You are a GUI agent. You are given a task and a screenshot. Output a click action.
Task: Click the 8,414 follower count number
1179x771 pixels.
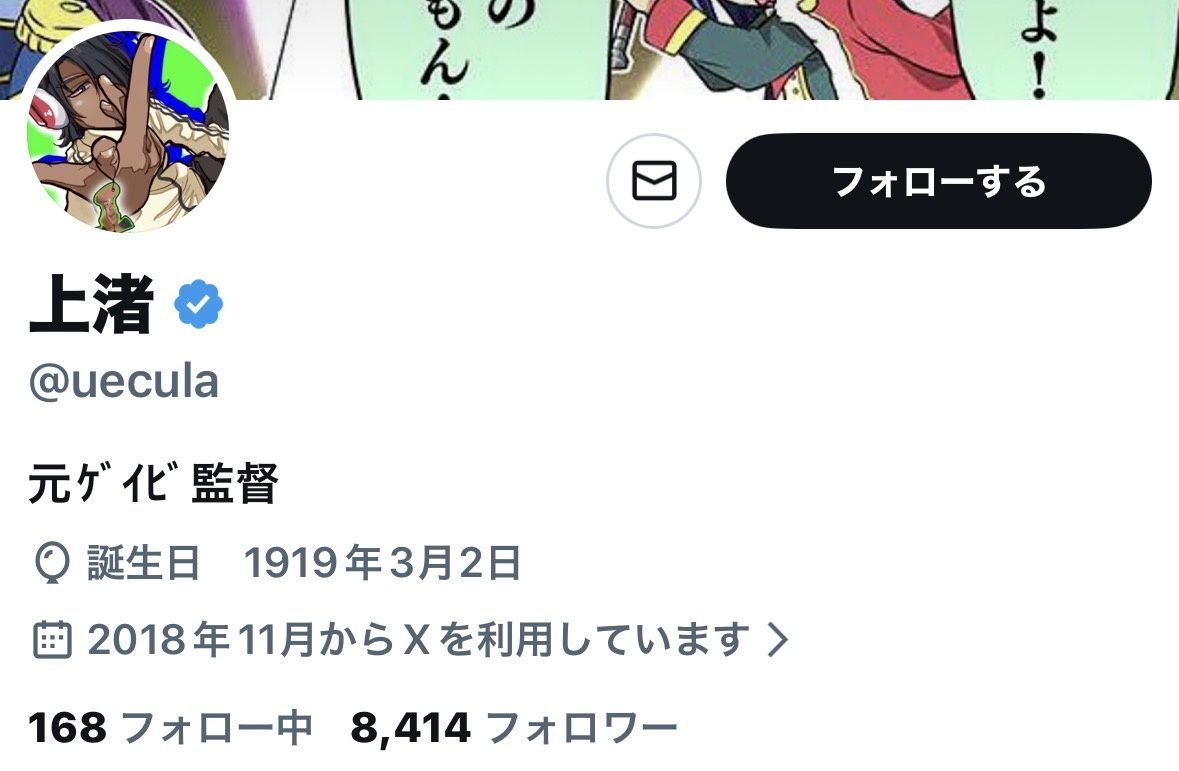(x=411, y=728)
